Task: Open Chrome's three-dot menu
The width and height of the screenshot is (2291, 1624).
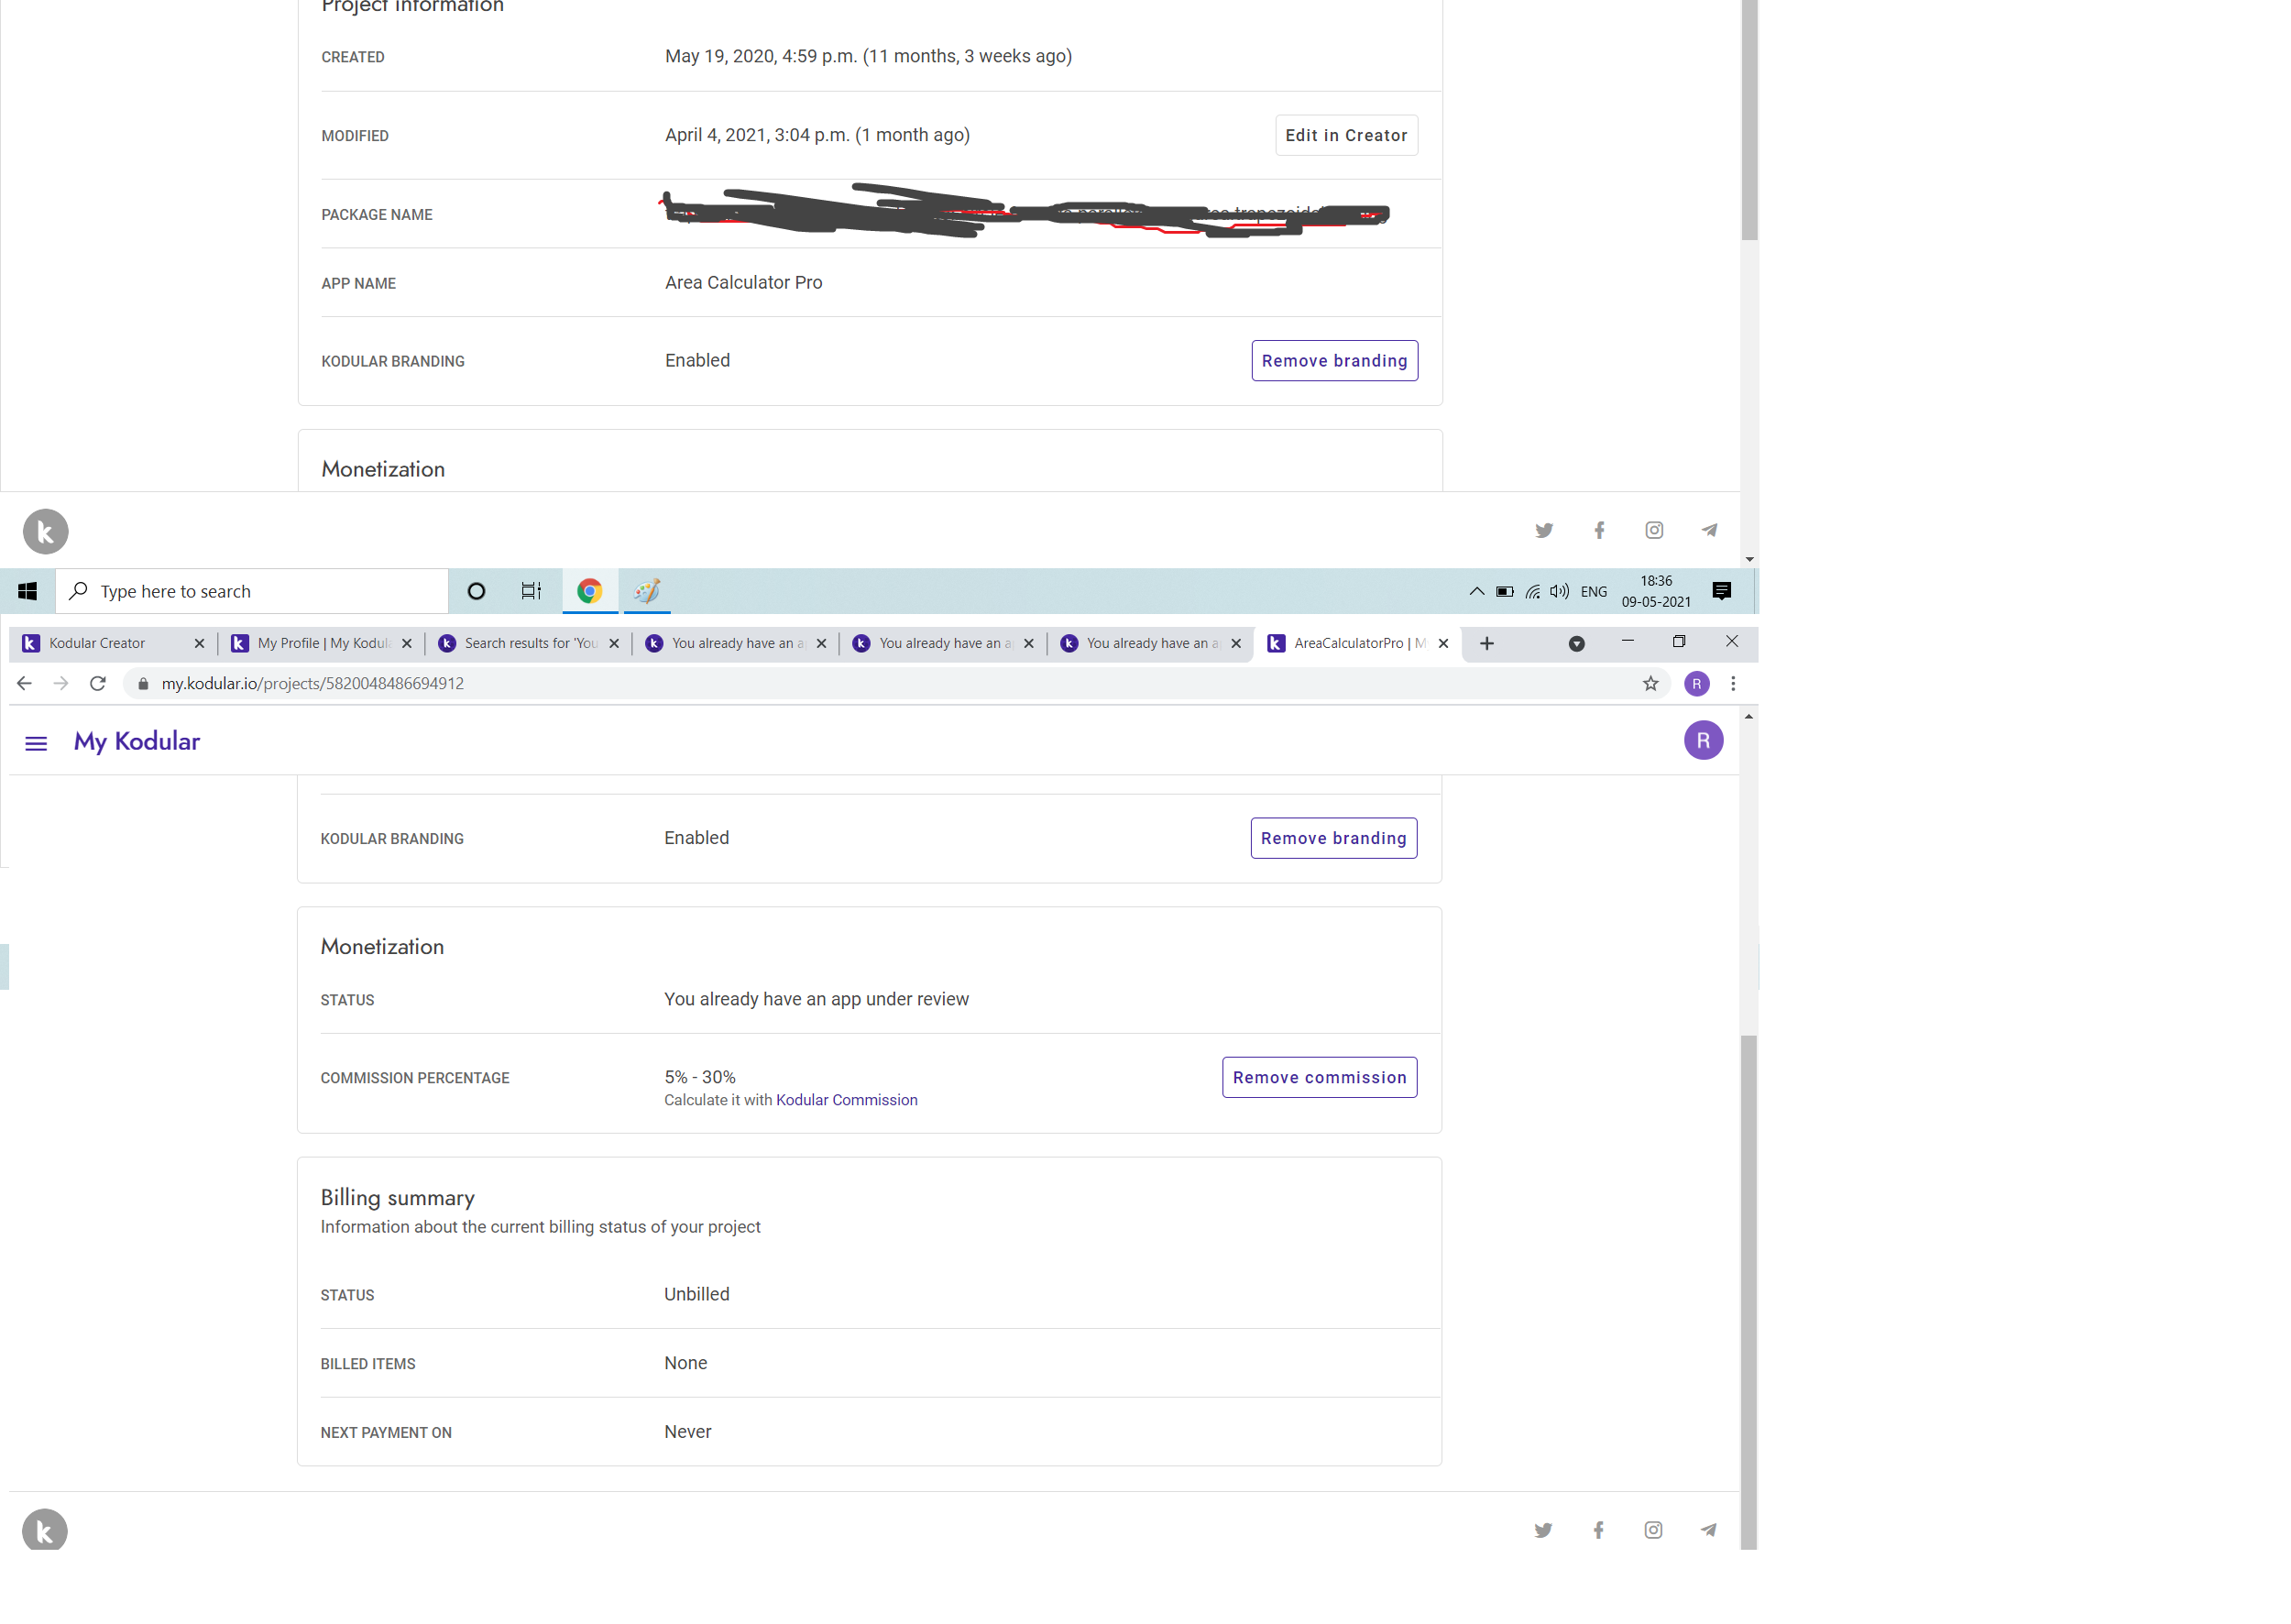Action: [1733, 684]
